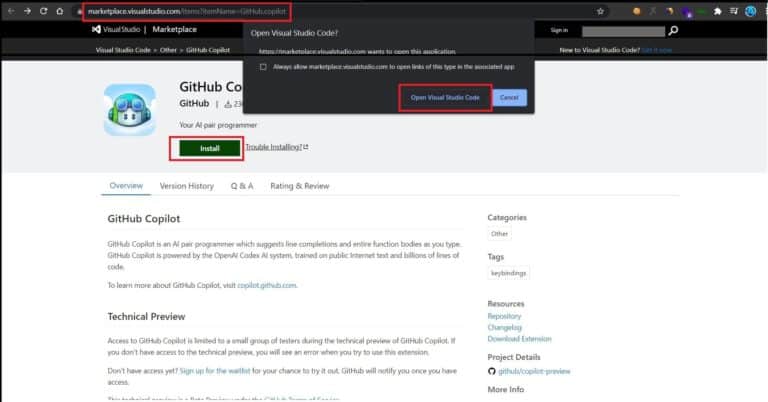Open the Trouble Installing? link
Image resolution: width=768 pixels, height=402 pixels.
277,147
